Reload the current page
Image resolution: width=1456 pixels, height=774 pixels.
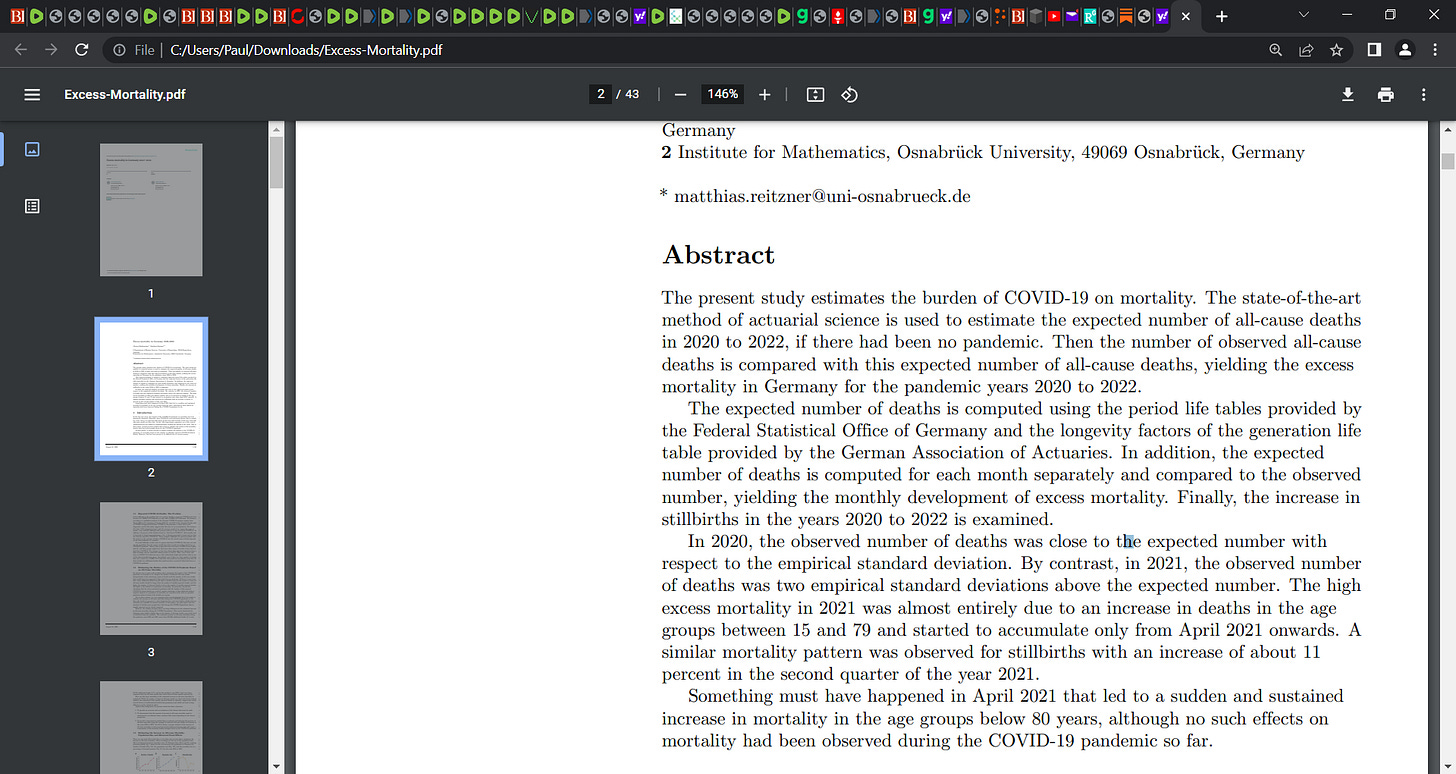pyautogui.click(x=82, y=49)
